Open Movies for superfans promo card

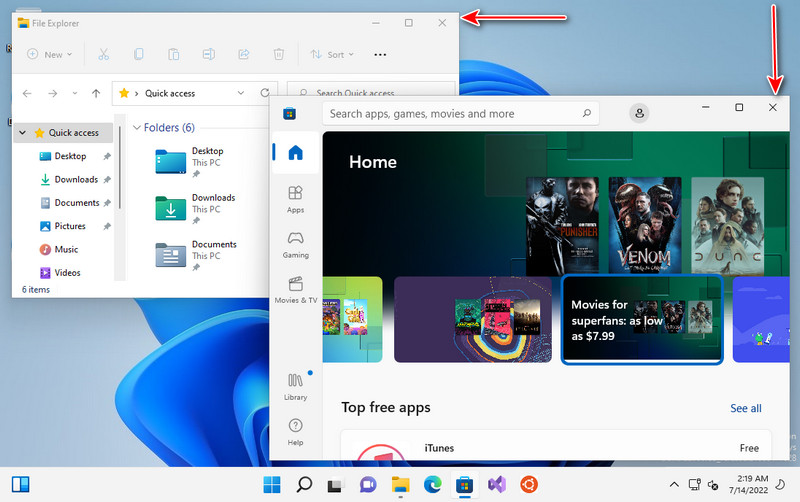[642, 320]
